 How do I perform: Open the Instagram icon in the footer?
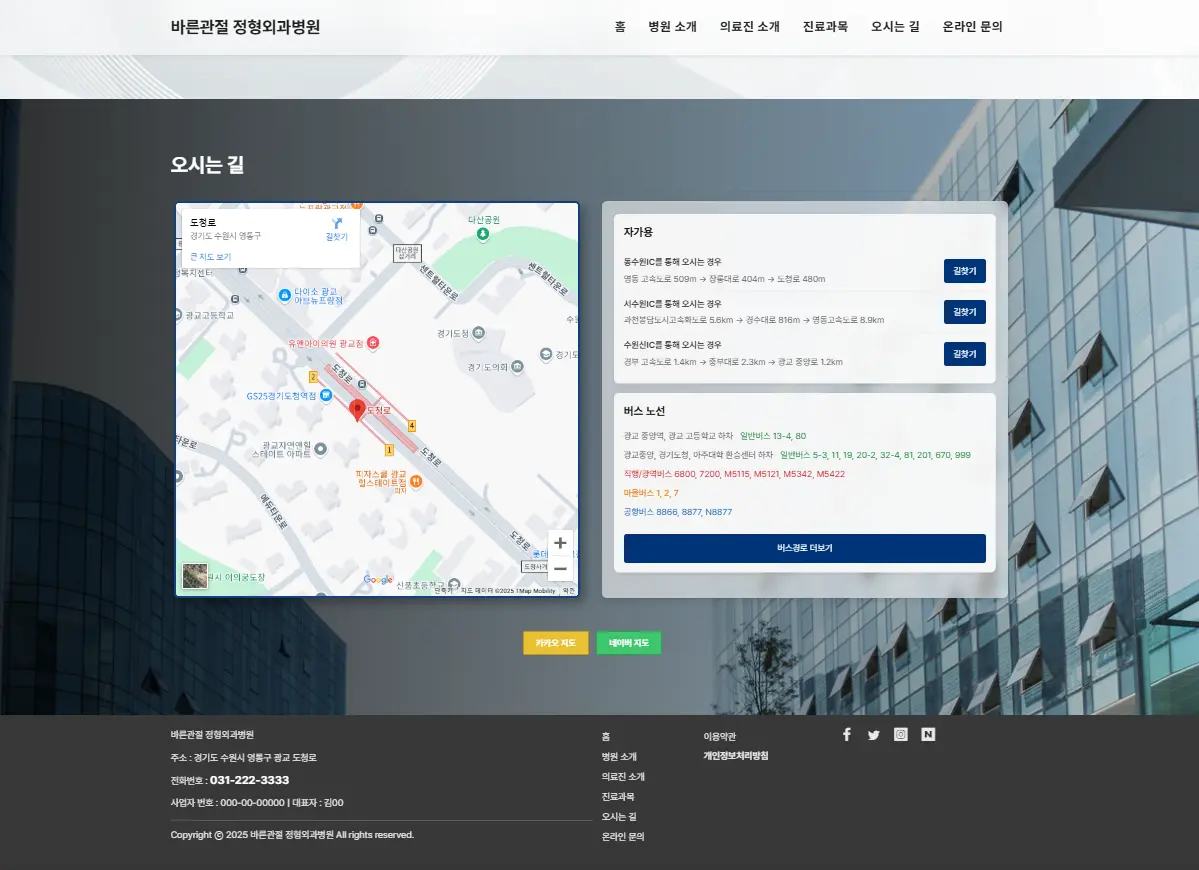[x=900, y=733]
